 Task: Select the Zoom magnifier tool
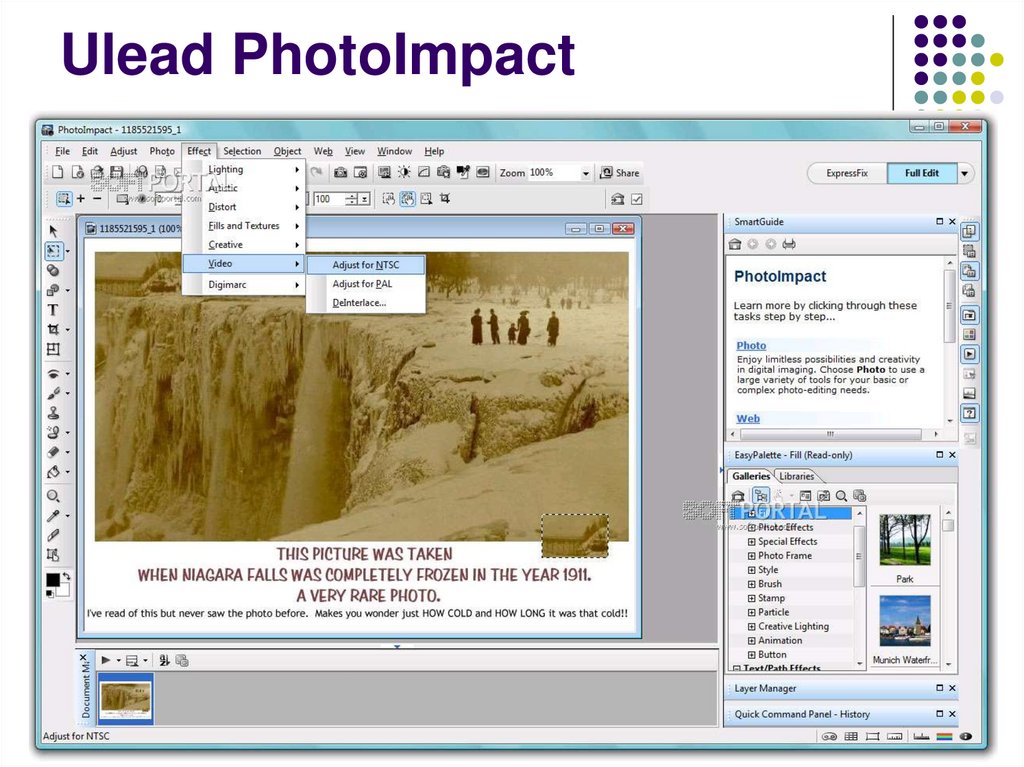pyautogui.click(x=53, y=496)
